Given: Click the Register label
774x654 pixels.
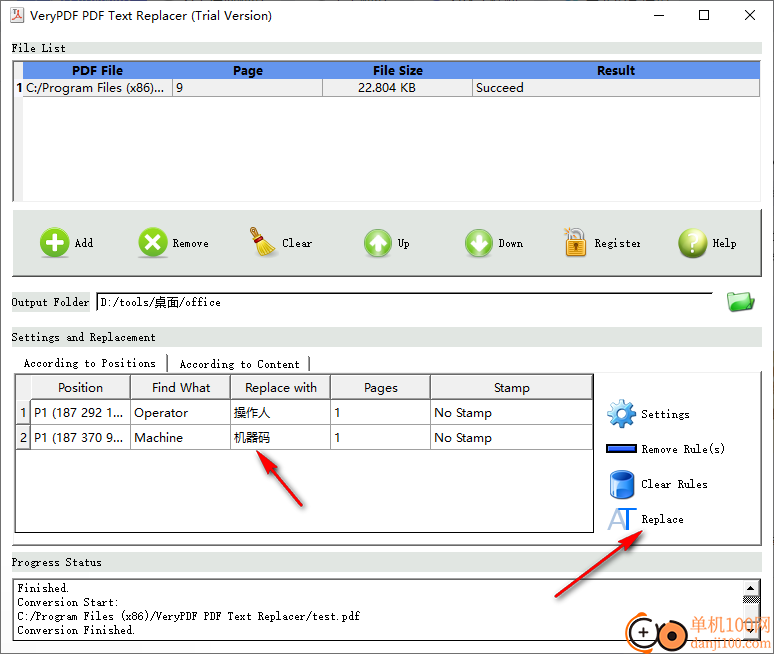Looking at the screenshot, I should coord(618,243).
